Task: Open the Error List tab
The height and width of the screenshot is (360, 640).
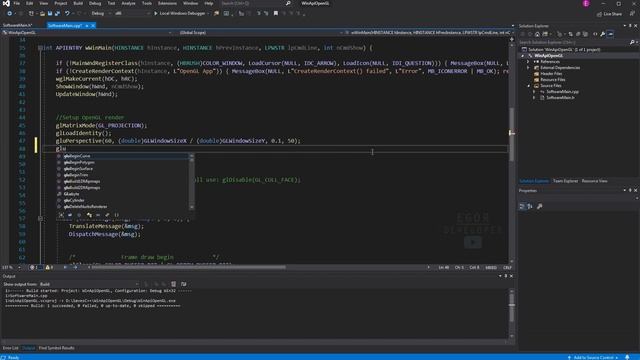Action: pyautogui.click(x=10, y=348)
